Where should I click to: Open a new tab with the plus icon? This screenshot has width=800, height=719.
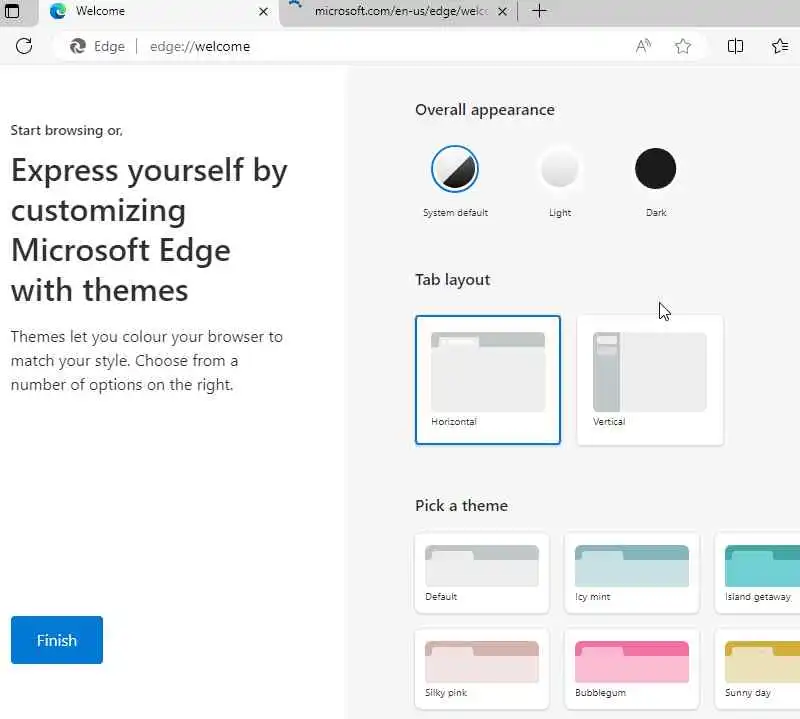point(539,11)
